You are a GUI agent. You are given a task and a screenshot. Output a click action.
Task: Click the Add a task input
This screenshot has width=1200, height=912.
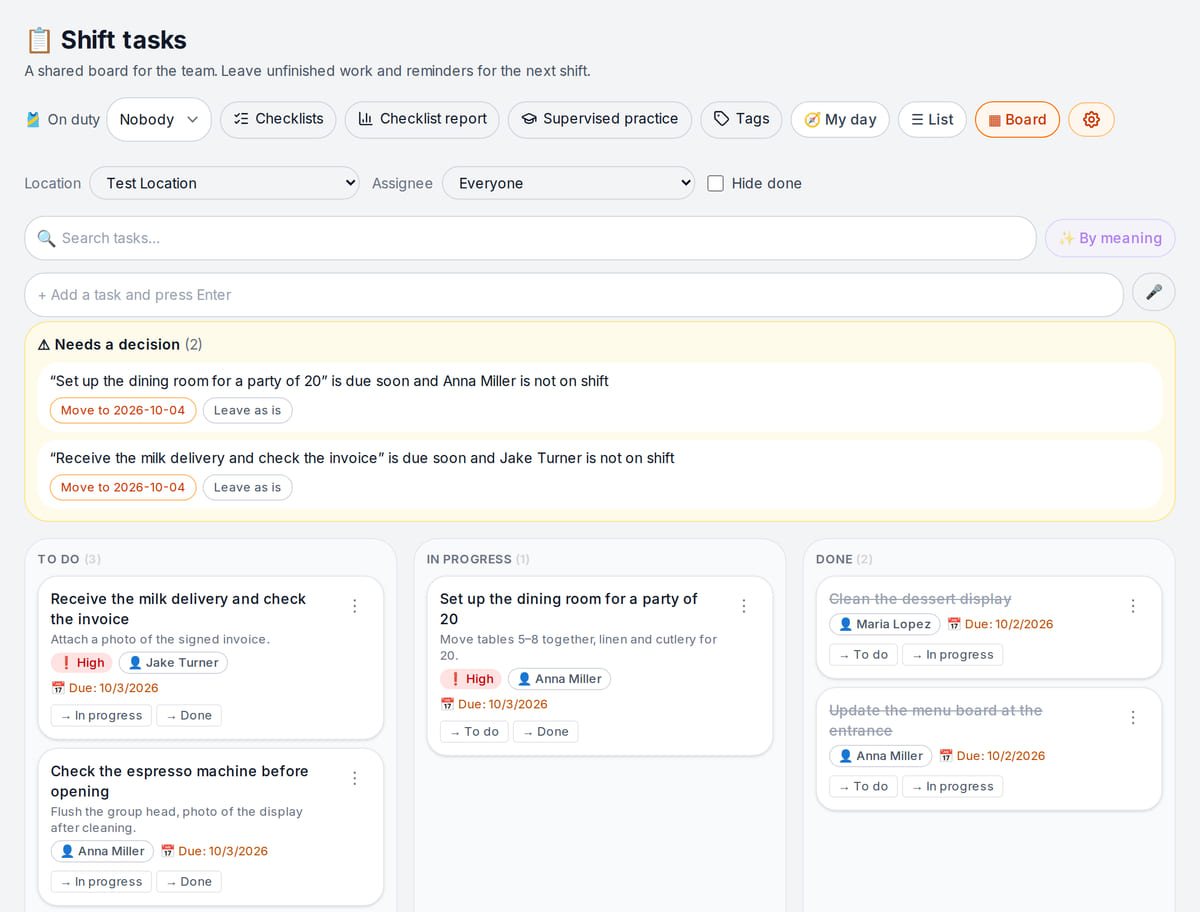[574, 294]
